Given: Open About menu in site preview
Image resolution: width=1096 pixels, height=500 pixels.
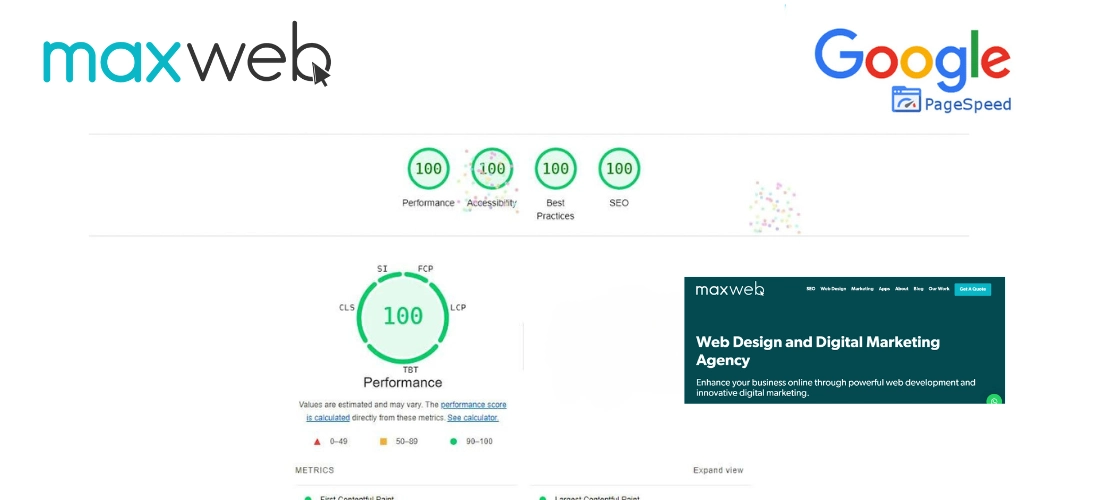Looking at the screenshot, I should [902, 289].
